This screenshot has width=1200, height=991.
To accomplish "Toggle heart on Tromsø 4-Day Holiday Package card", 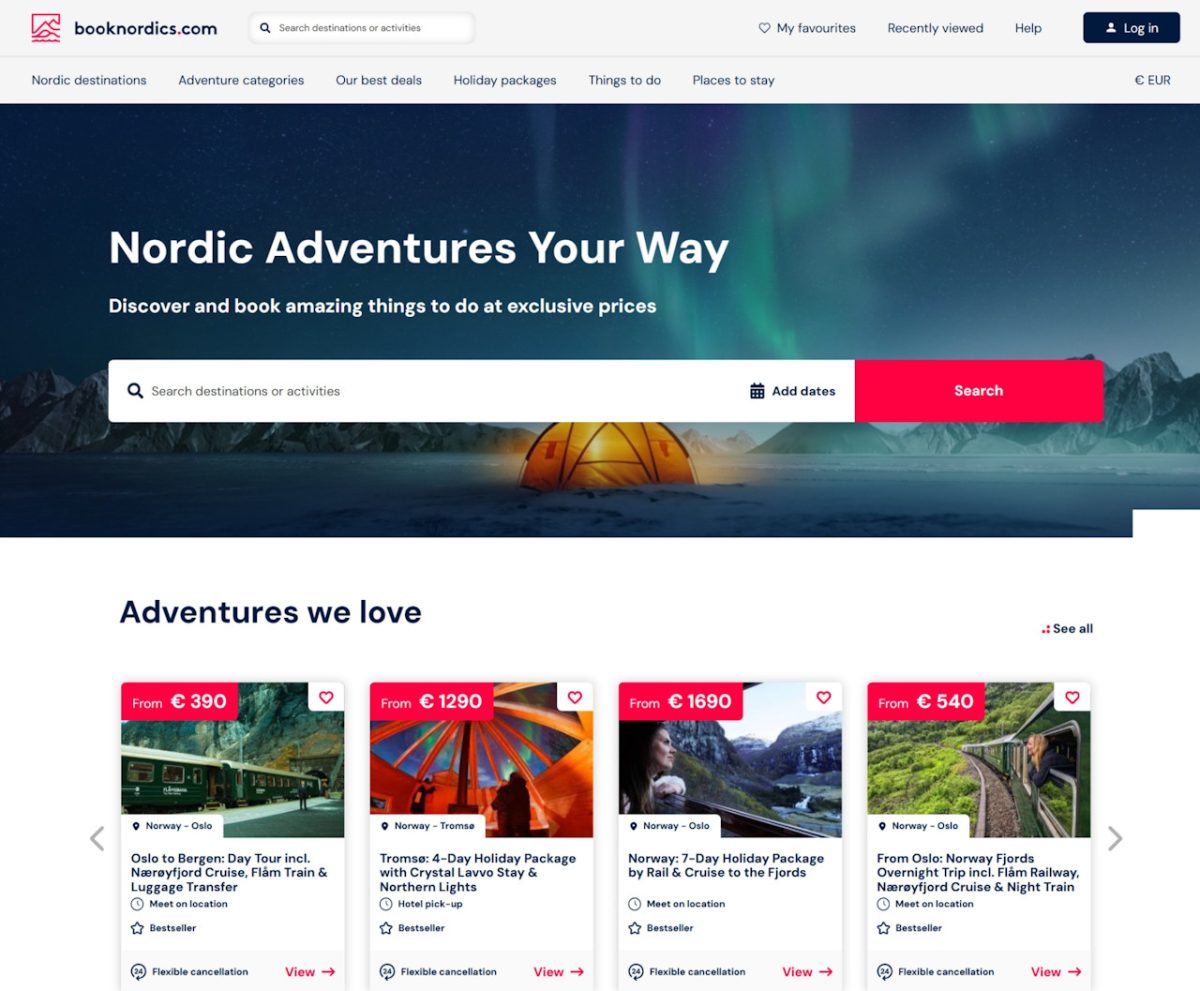I will [575, 697].
